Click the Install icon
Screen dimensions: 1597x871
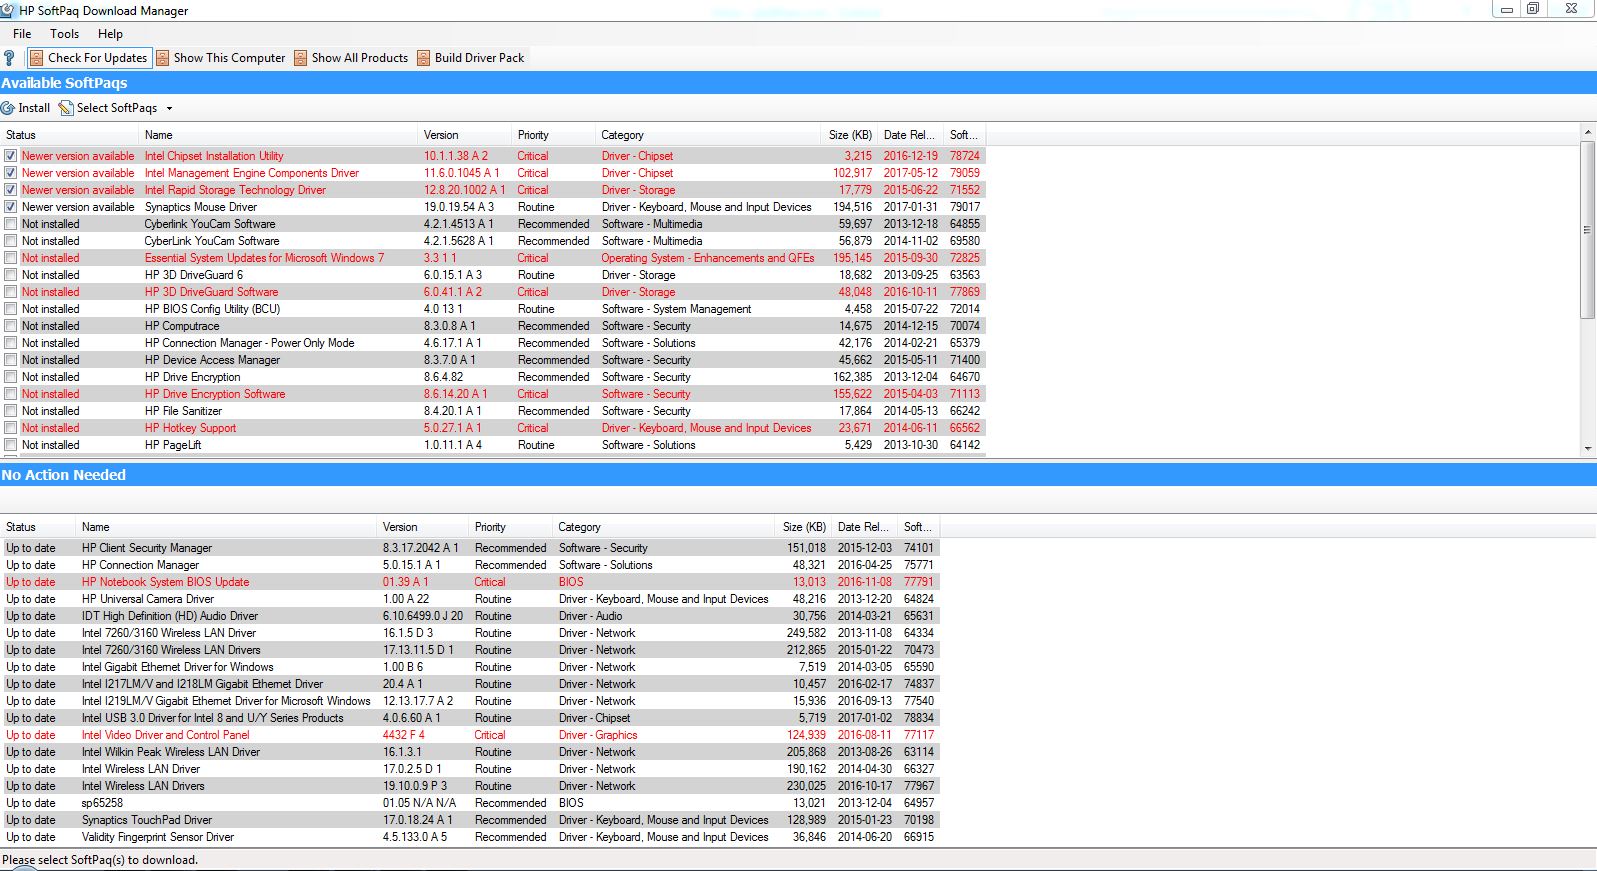pyautogui.click(x=8, y=108)
